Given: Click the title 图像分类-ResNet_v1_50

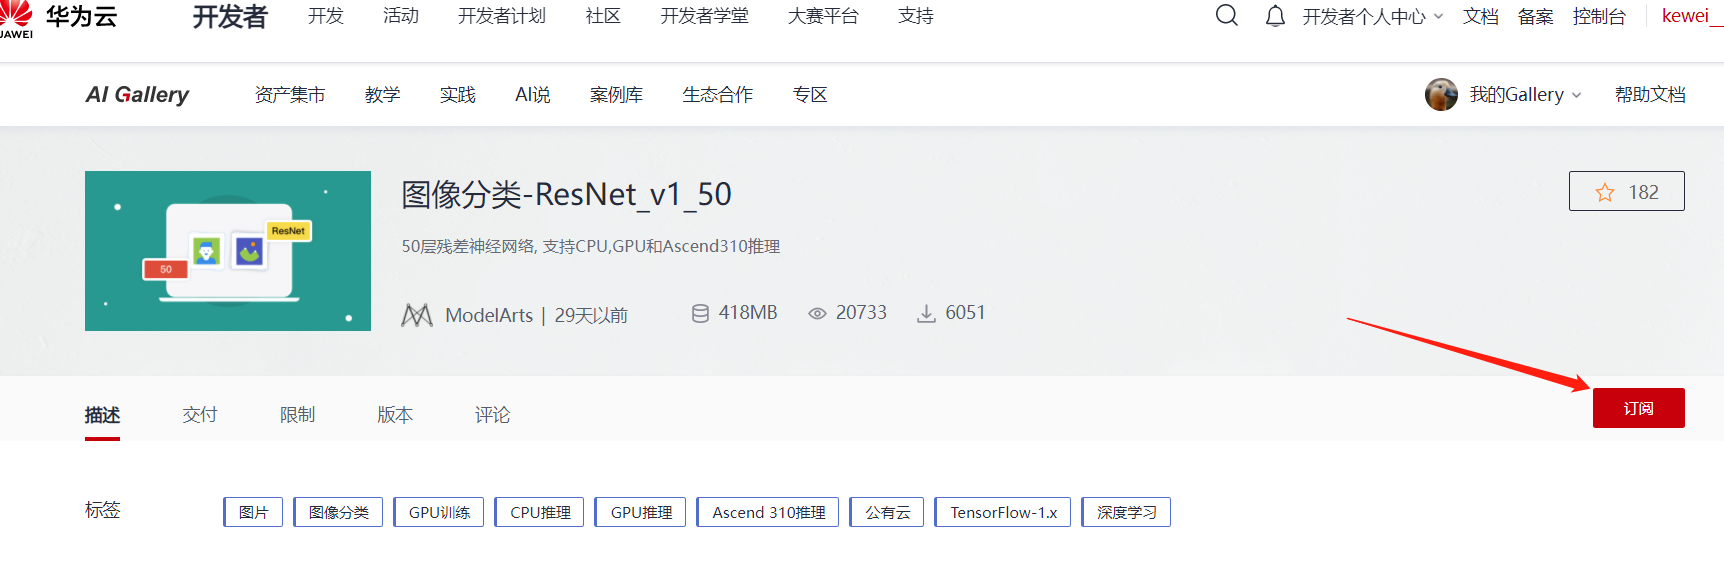Looking at the screenshot, I should click(x=567, y=194).
